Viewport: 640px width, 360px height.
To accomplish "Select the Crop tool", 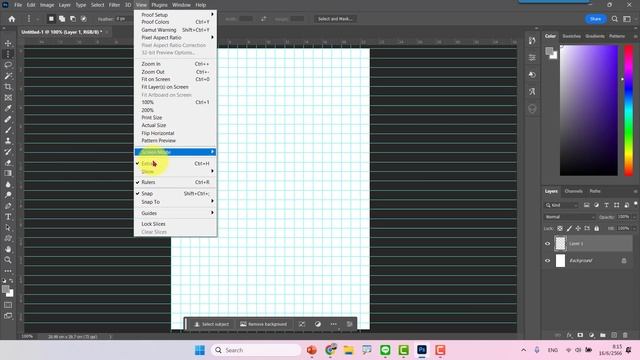I will coord(8,87).
